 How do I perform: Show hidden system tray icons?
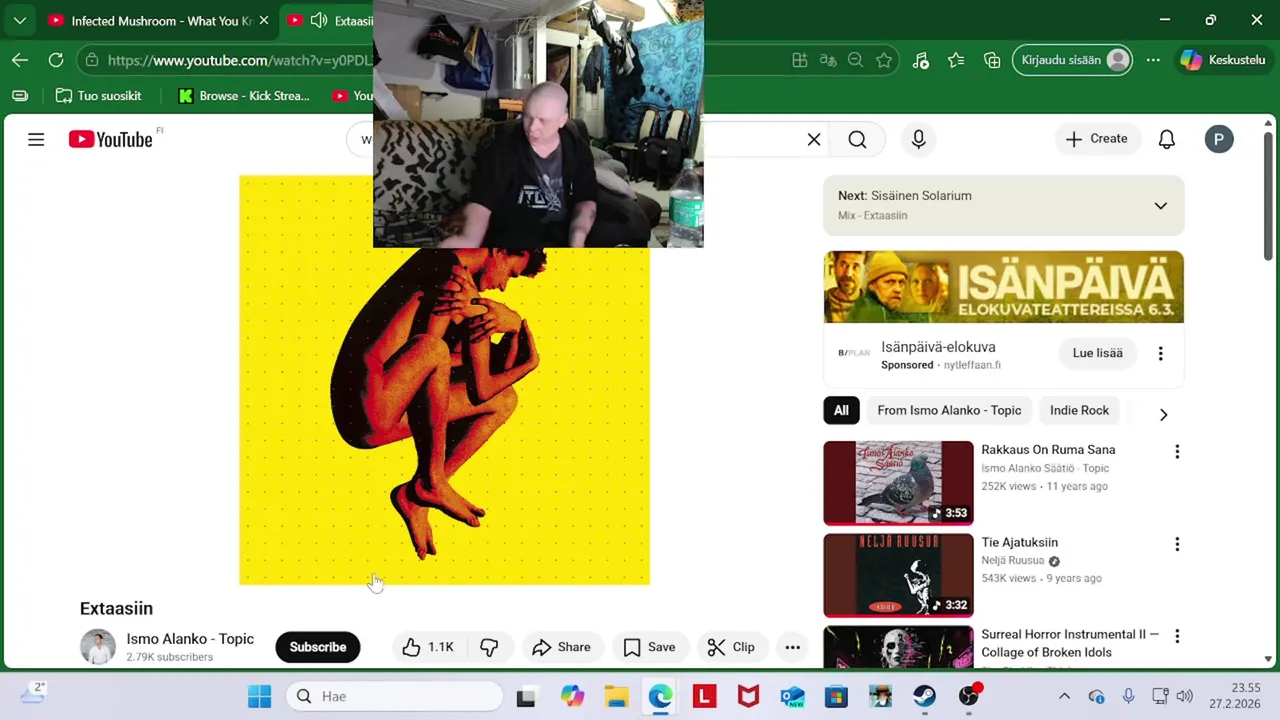[1064, 696]
